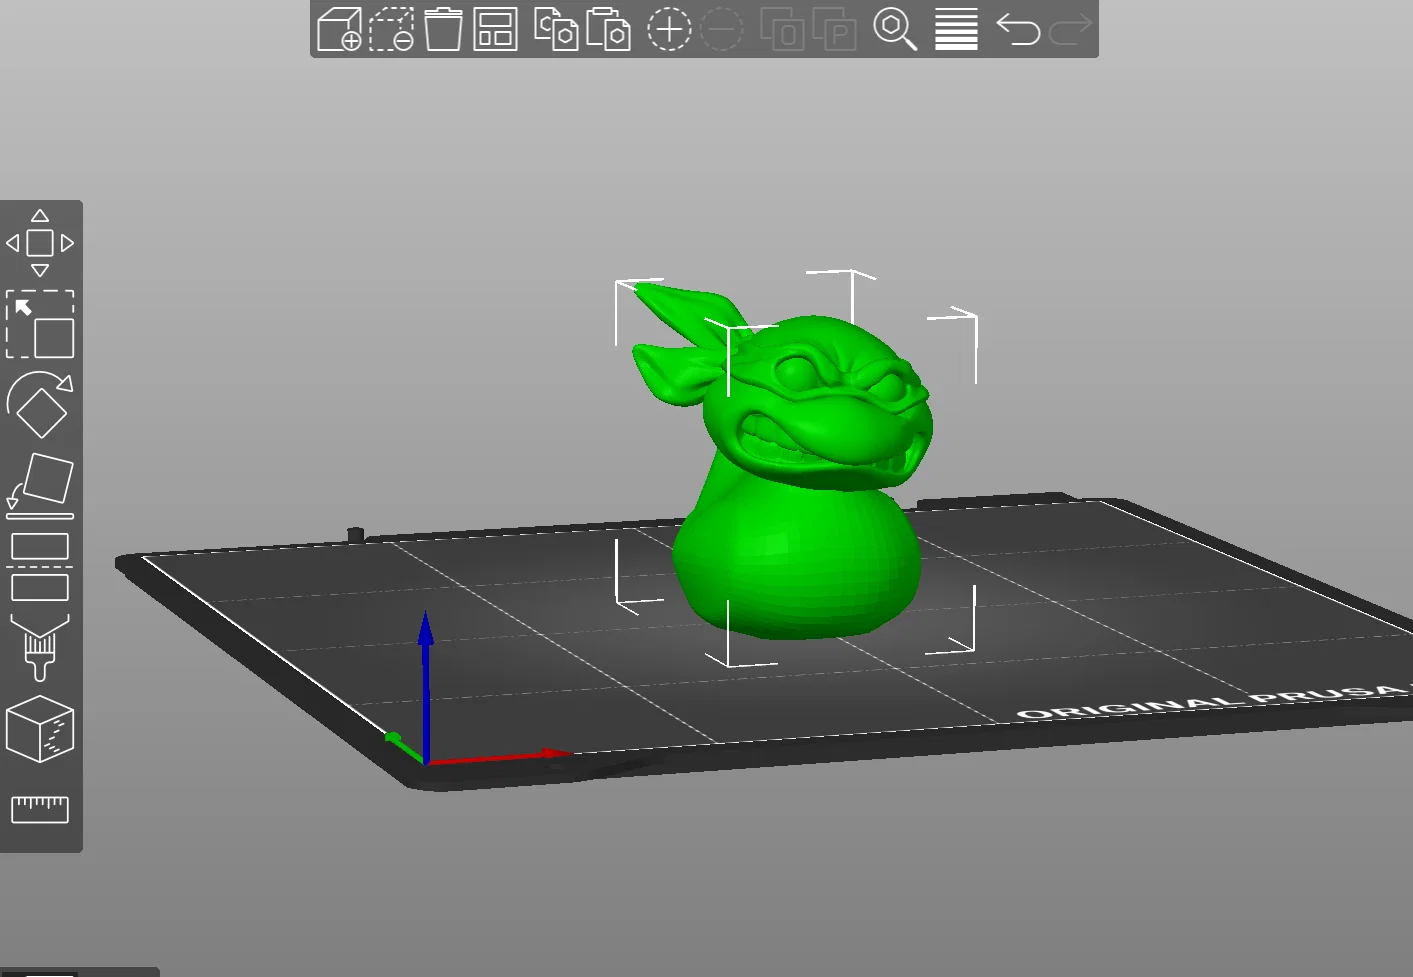Select the Move tool
This screenshot has width=1413, height=977.
[40, 243]
